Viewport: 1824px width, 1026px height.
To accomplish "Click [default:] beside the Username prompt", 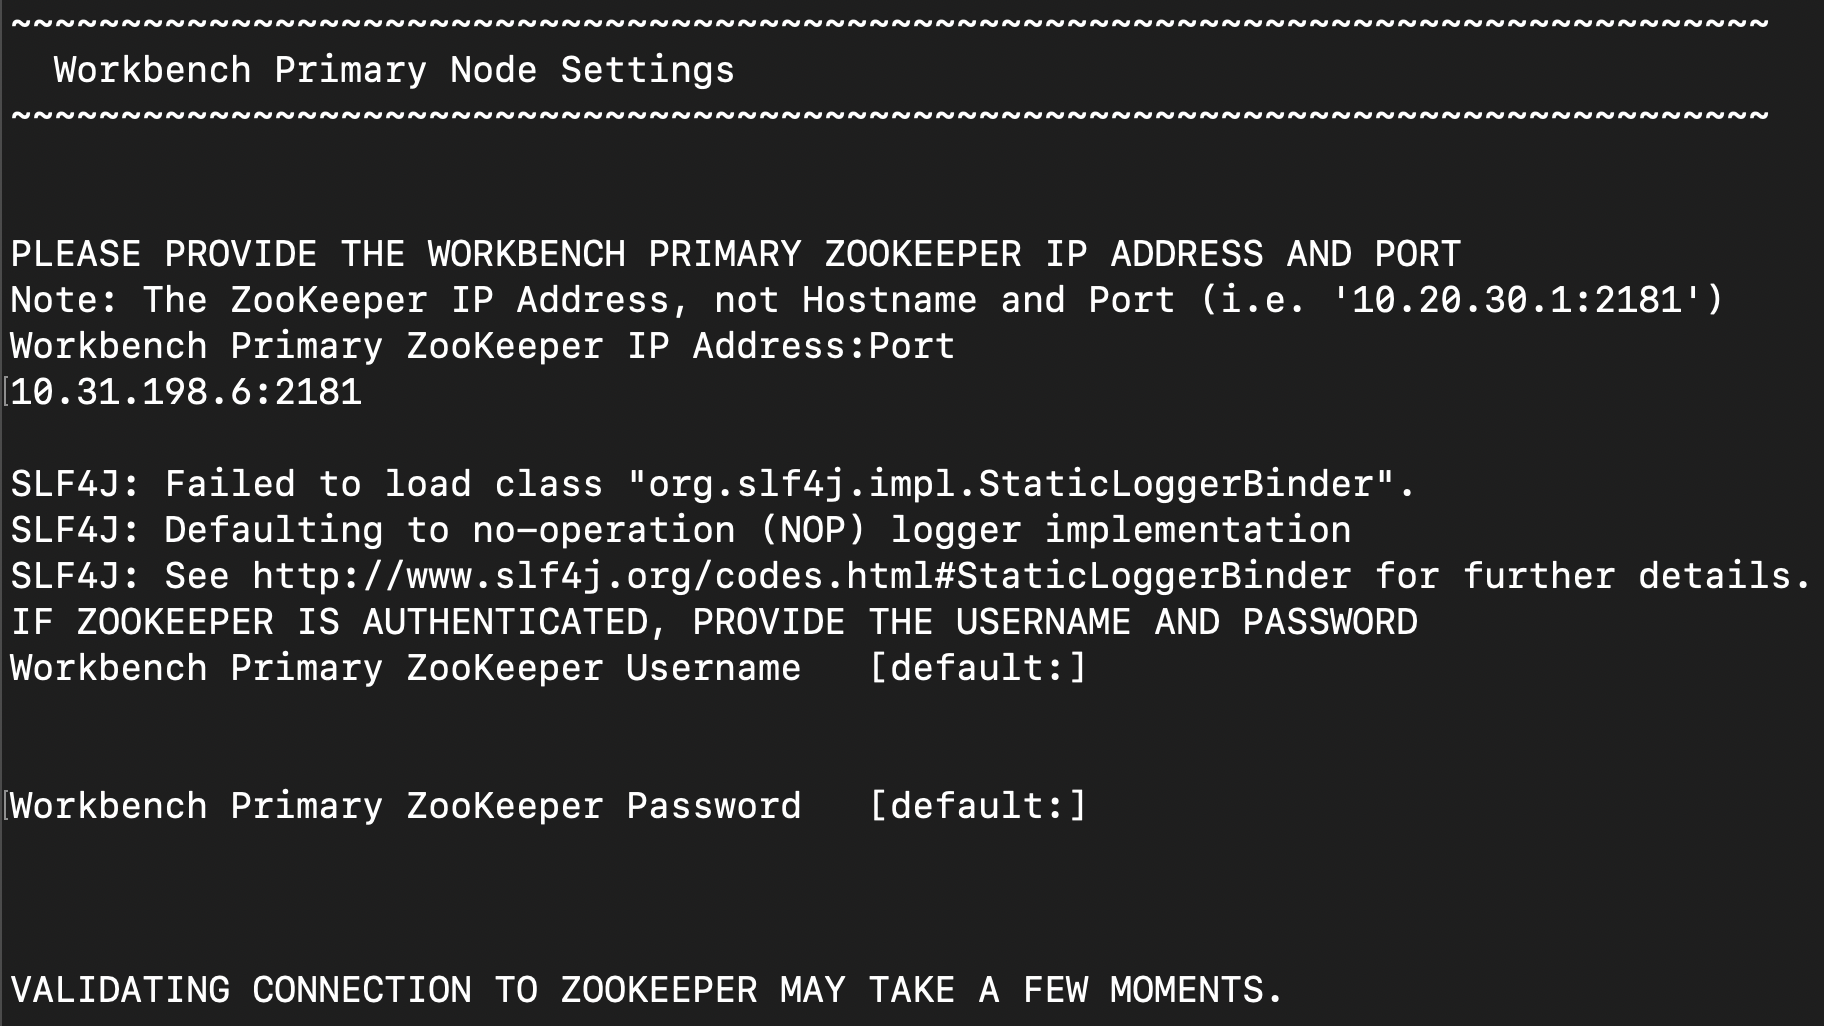I will [x=977, y=668].
